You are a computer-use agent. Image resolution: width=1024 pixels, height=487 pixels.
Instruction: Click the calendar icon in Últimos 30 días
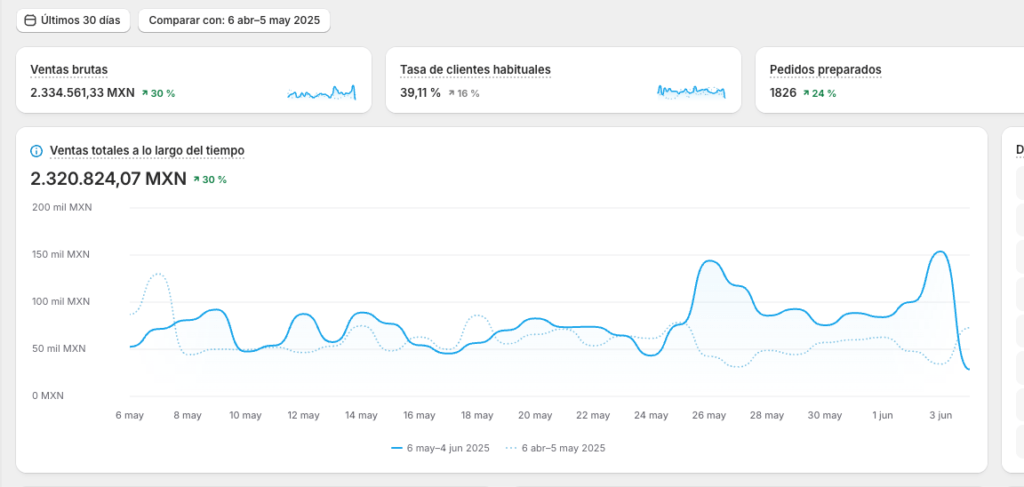pyautogui.click(x=30, y=20)
